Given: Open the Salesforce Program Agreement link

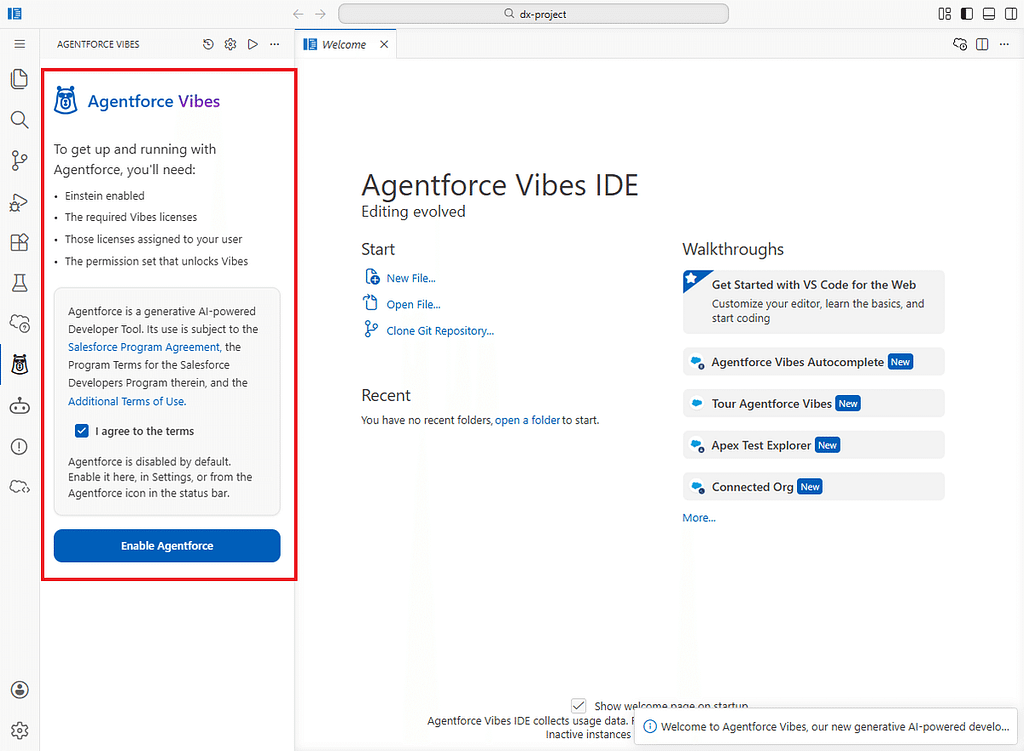Looking at the screenshot, I should point(144,347).
